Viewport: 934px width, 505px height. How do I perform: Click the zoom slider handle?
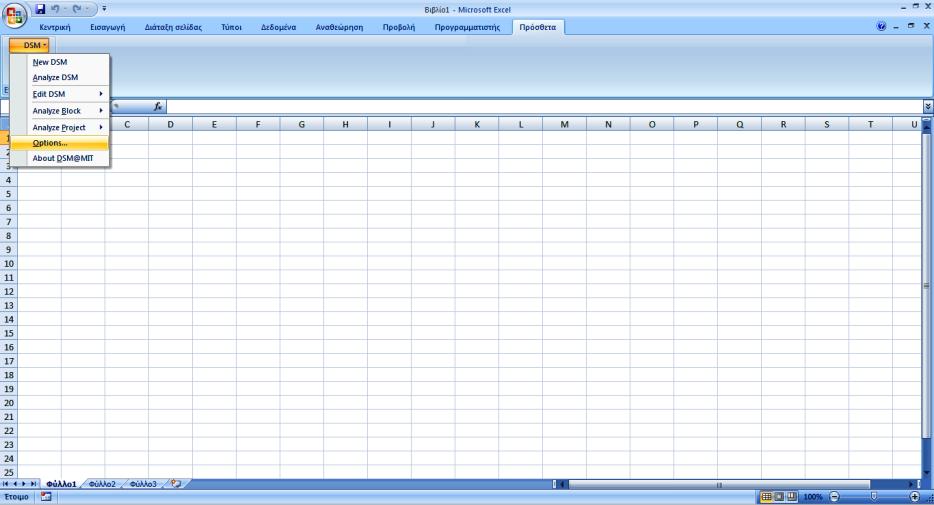tap(874, 496)
